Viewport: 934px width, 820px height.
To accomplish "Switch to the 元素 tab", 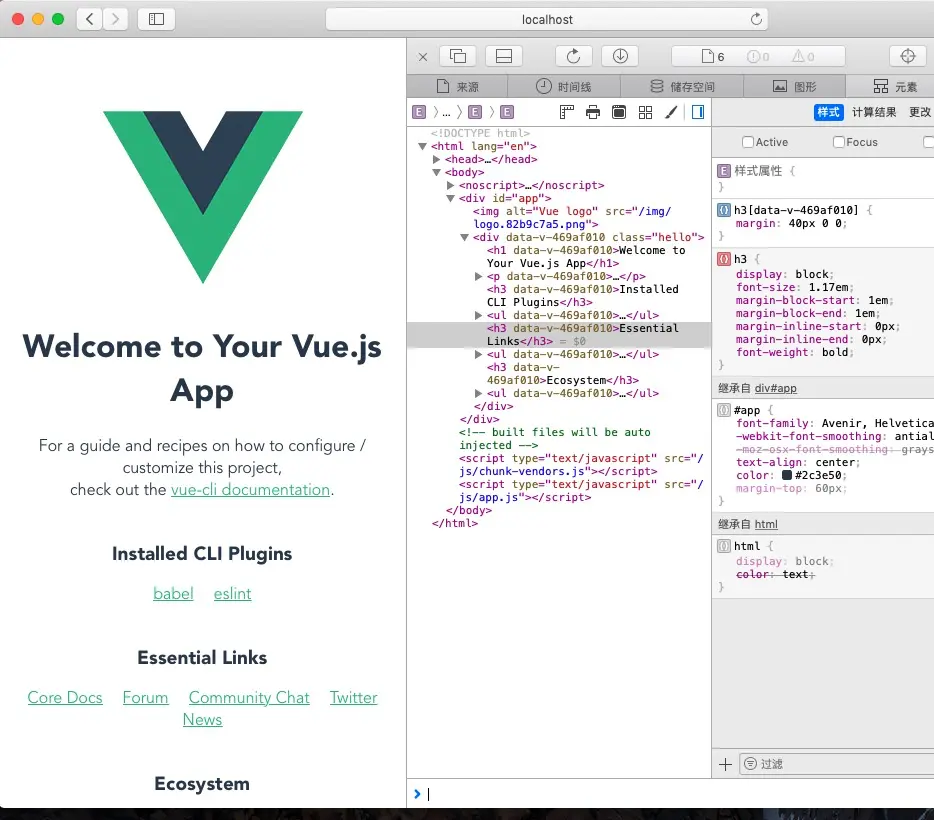I will [x=895, y=86].
